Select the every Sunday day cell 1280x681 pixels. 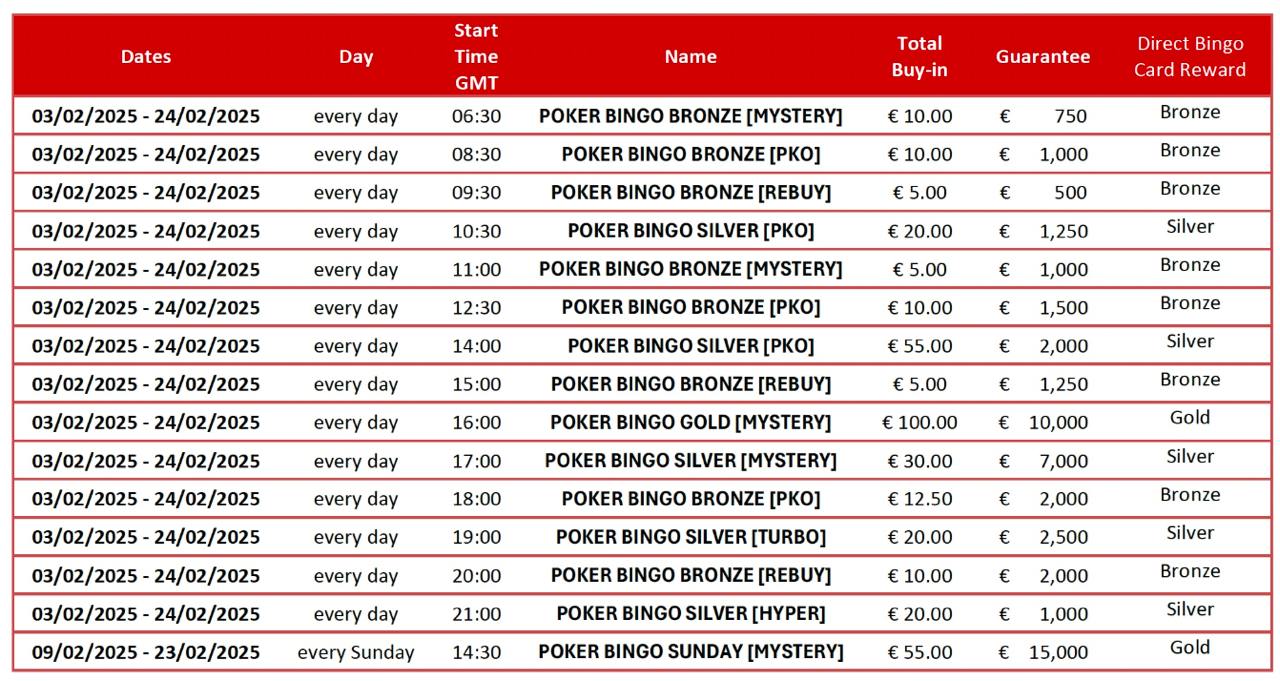[356, 653]
